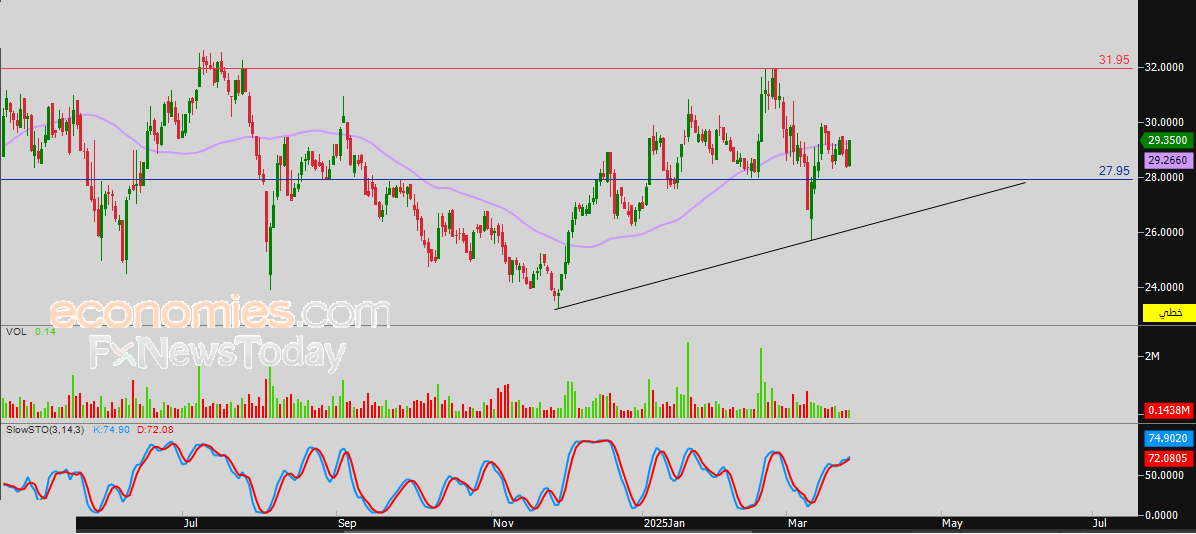Select the SlowSTO(3,14,3) indicator label
This screenshot has height=534, width=1196.
[x=45, y=430]
